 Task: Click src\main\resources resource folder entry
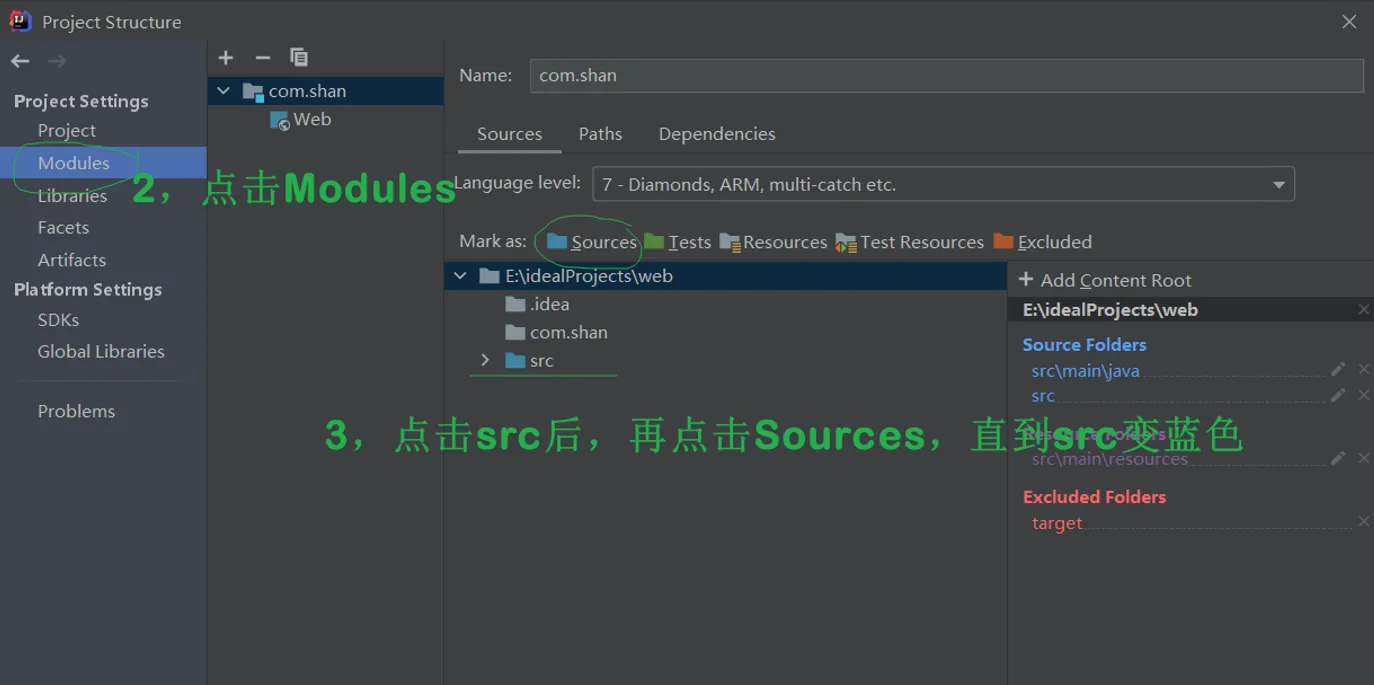(1109, 460)
